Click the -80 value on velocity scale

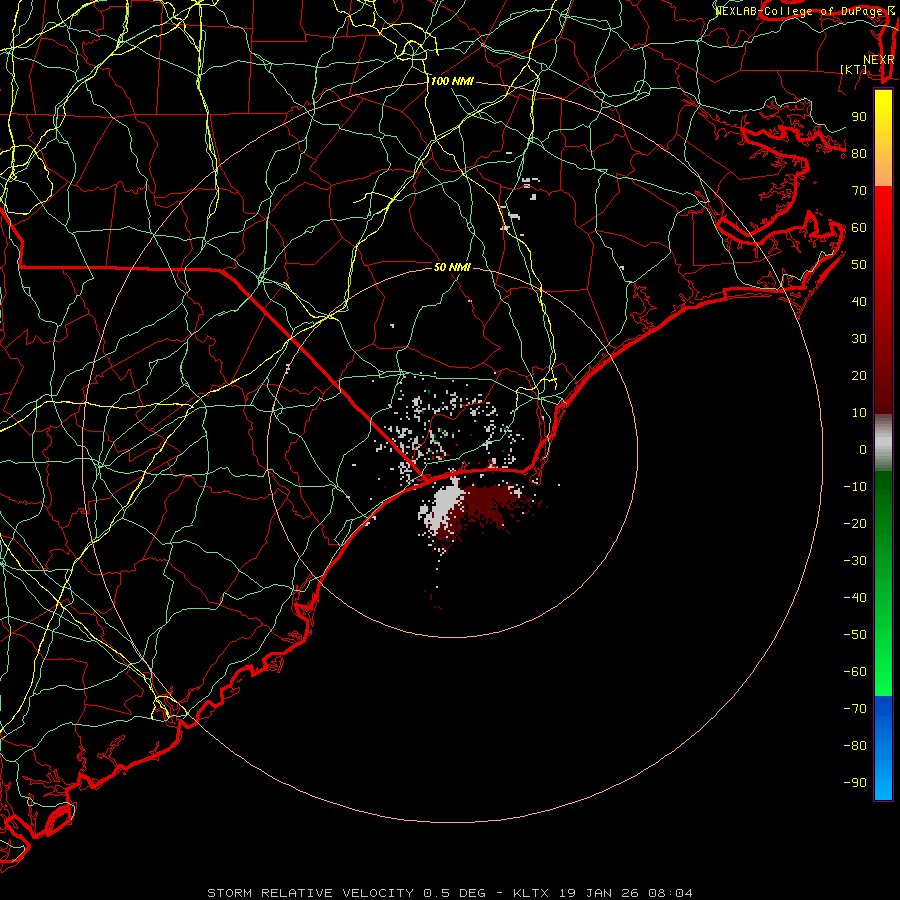click(x=855, y=746)
